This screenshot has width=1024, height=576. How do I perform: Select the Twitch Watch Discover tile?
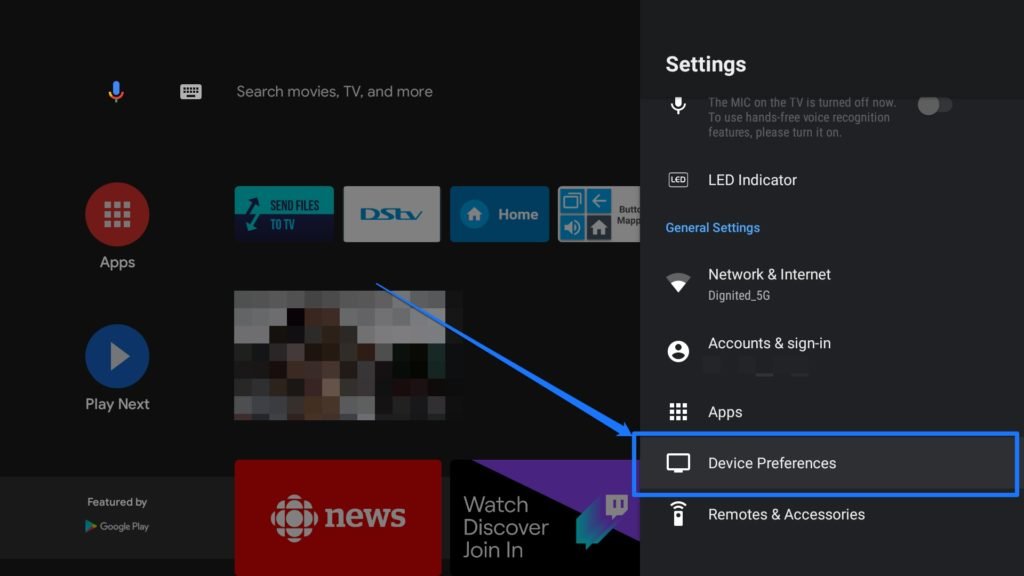click(x=544, y=516)
